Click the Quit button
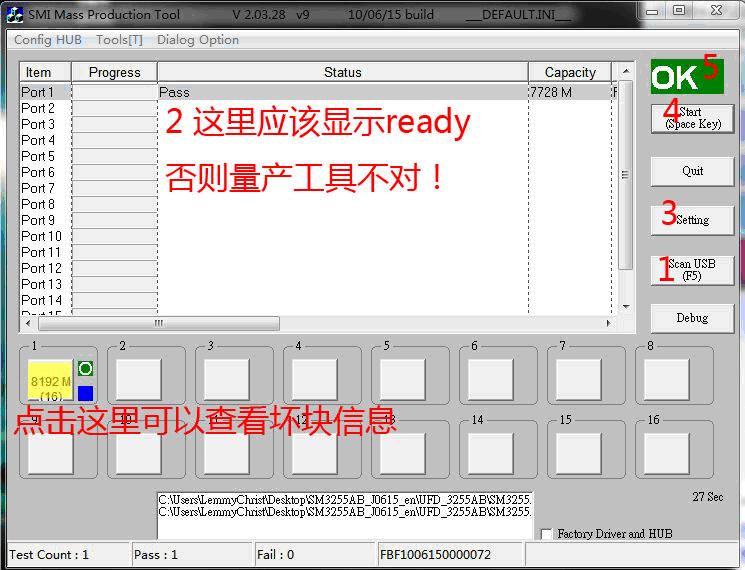The height and width of the screenshot is (570, 745). pos(692,171)
